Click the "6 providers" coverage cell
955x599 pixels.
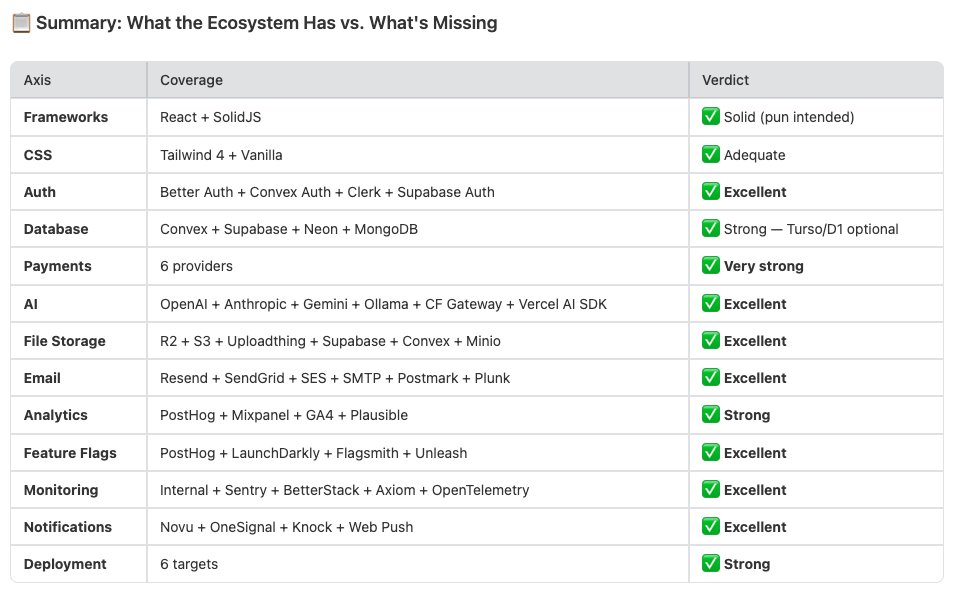click(418, 266)
